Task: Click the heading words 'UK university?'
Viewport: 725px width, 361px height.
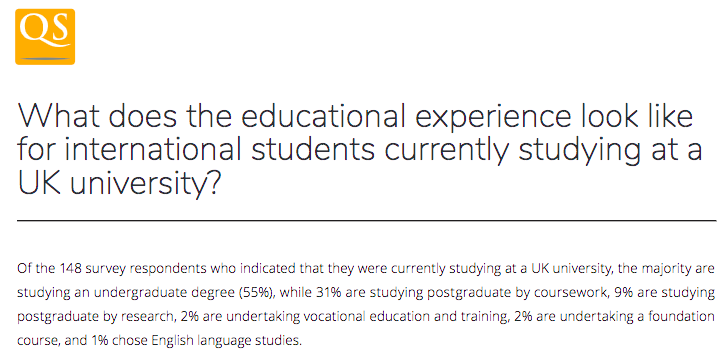Action: [x=117, y=183]
